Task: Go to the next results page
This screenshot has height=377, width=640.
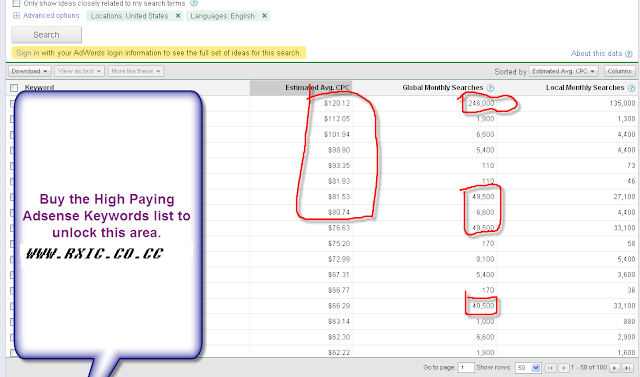Action: (615, 368)
